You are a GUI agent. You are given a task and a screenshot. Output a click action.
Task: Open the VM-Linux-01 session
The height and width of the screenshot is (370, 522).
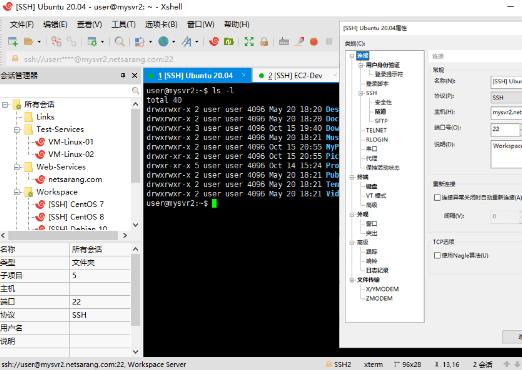(71, 142)
